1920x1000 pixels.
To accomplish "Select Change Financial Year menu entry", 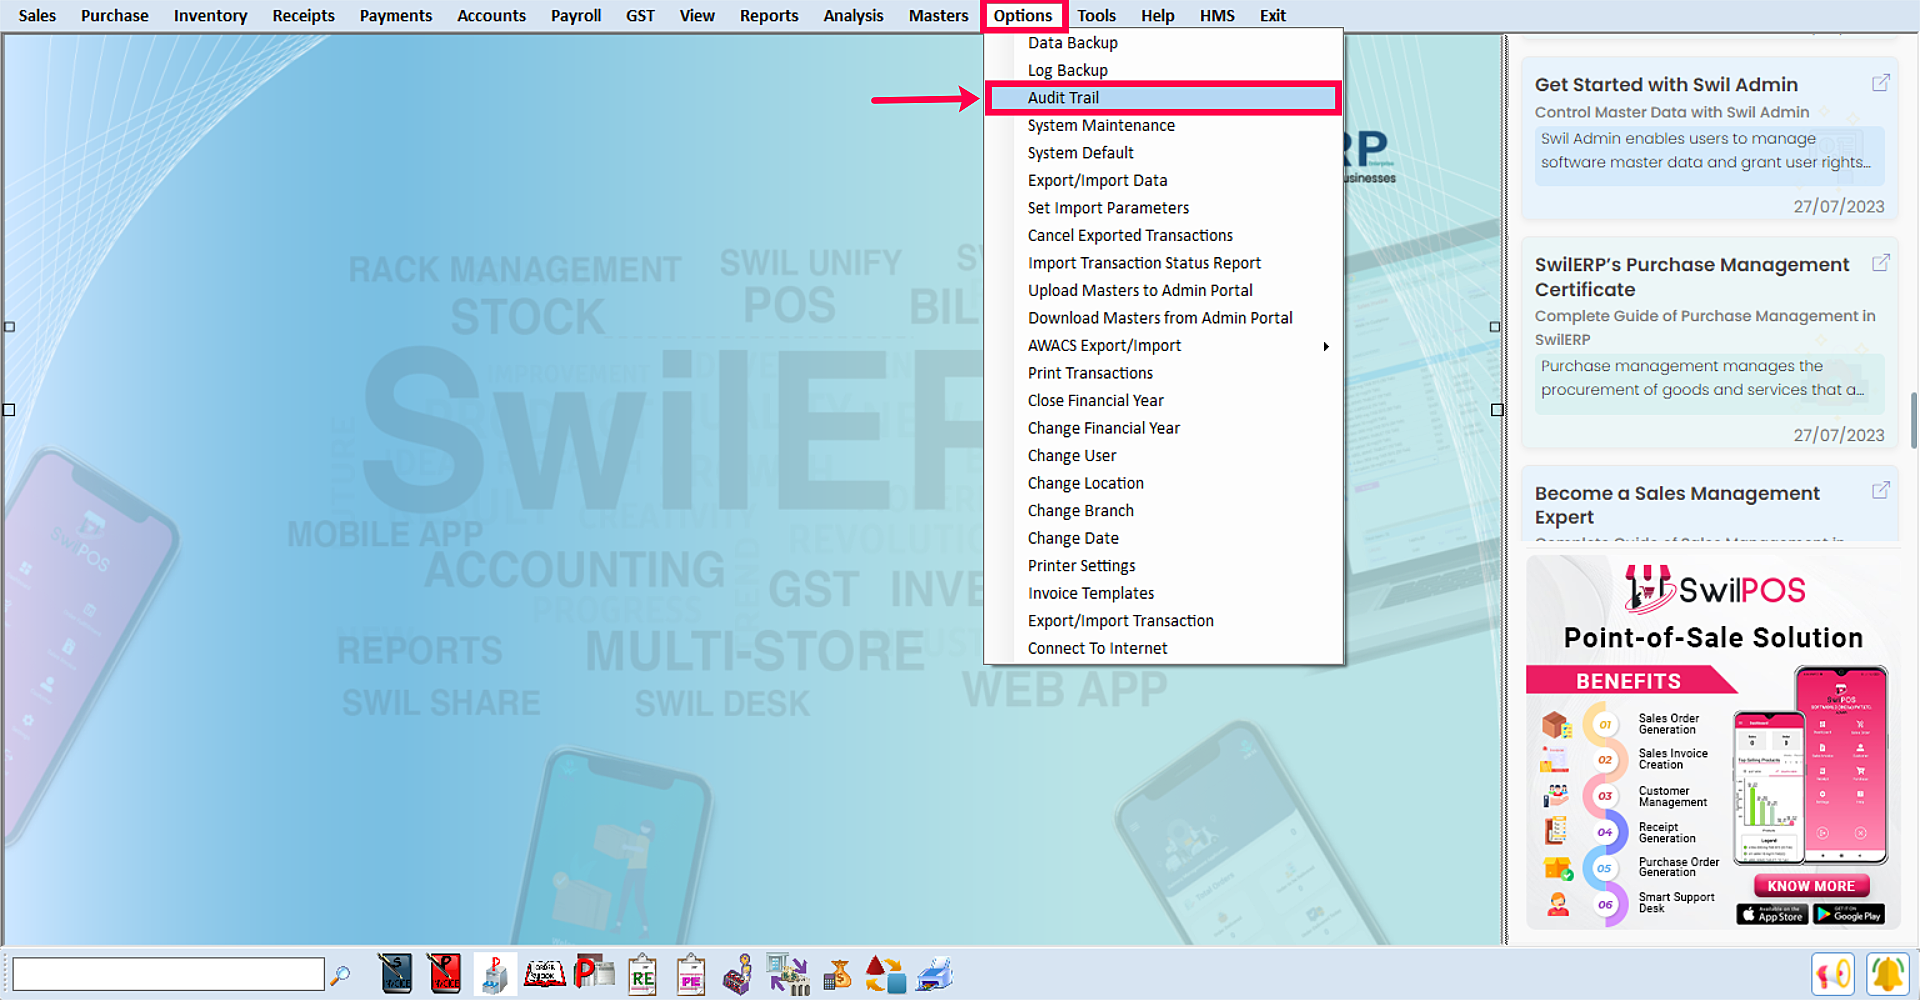I will point(1163,428).
